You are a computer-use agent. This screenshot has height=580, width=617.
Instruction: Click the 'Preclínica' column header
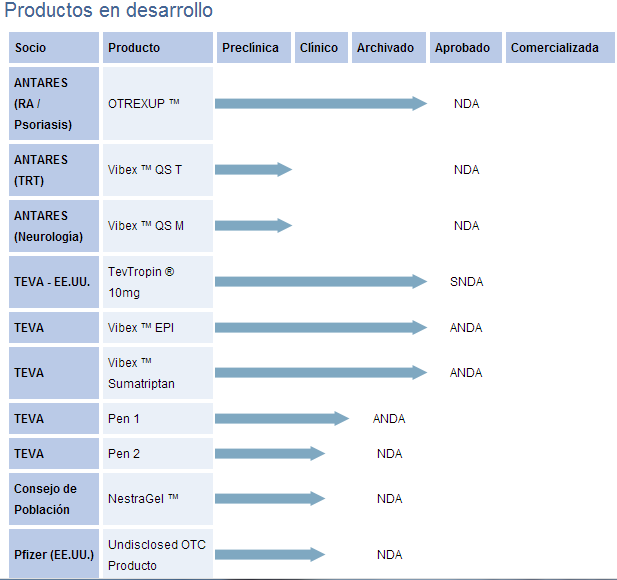click(x=254, y=48)
